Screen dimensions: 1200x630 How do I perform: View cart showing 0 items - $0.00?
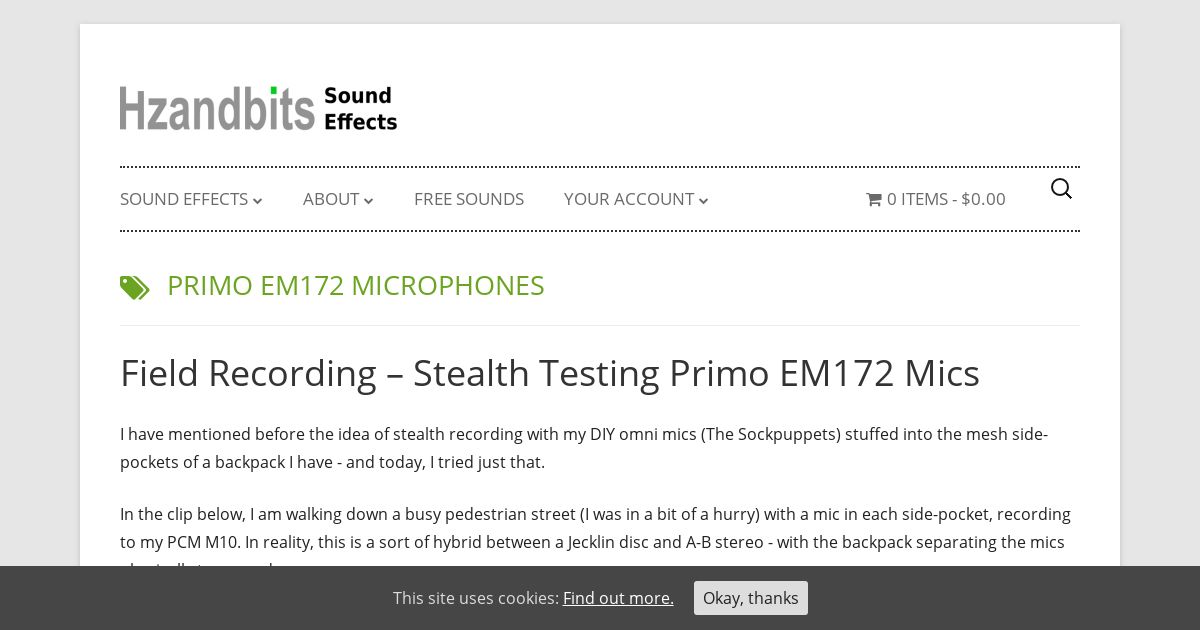(x=946, y=199)
